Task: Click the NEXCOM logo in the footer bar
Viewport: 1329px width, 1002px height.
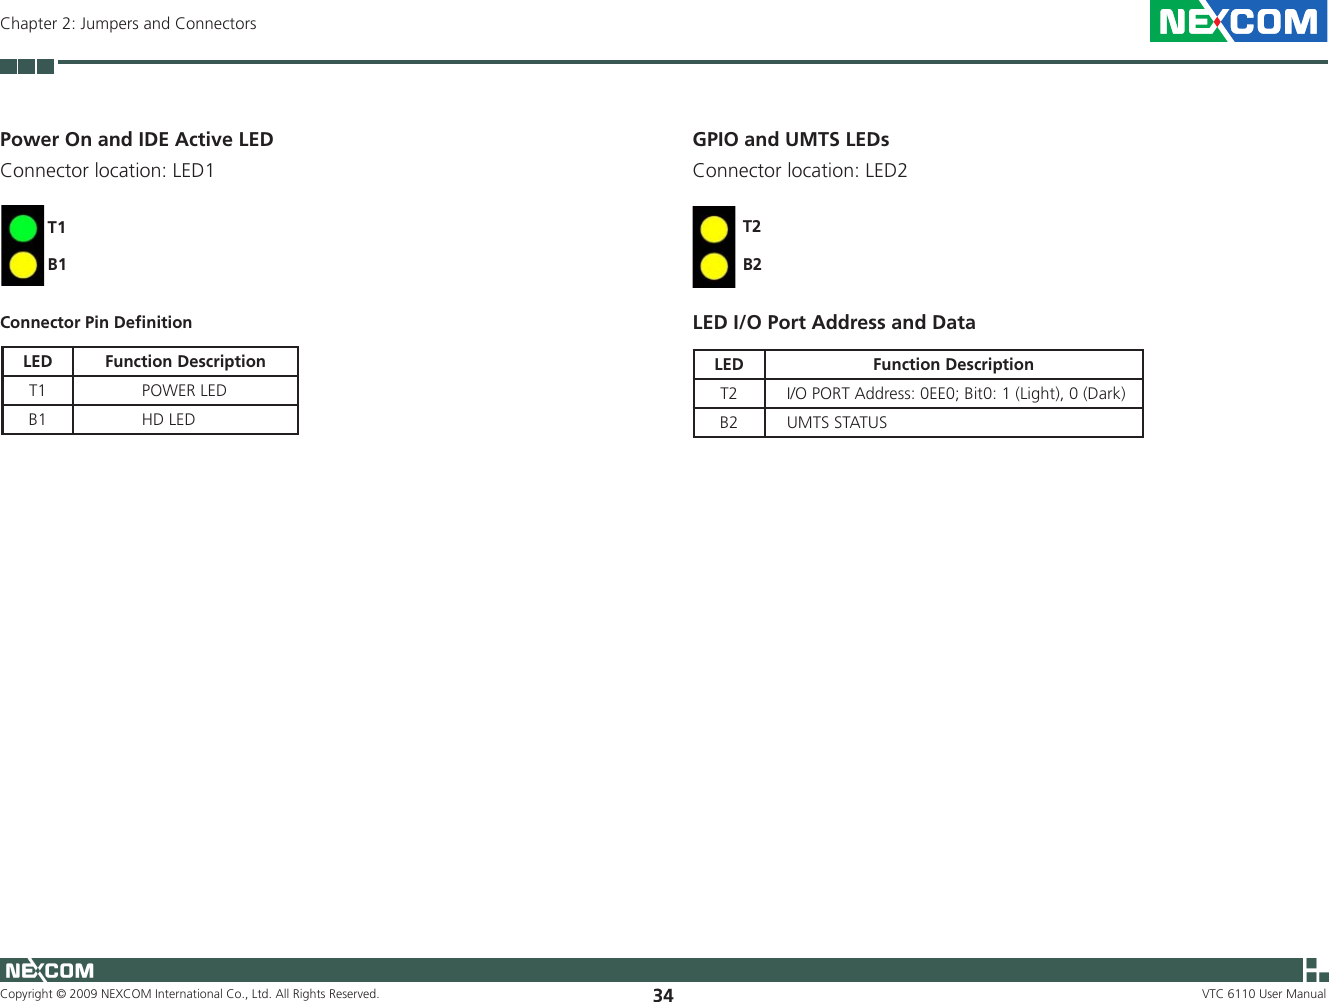Action: pos(49,970)
